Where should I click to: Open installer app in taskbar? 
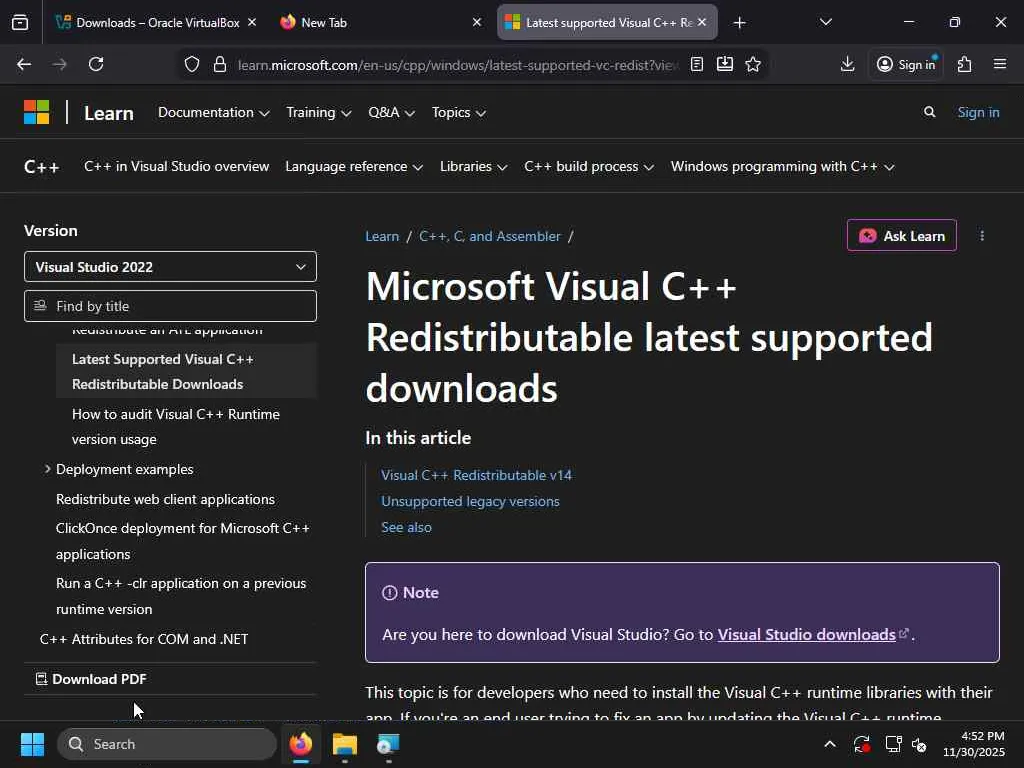[x=388, y=744]
